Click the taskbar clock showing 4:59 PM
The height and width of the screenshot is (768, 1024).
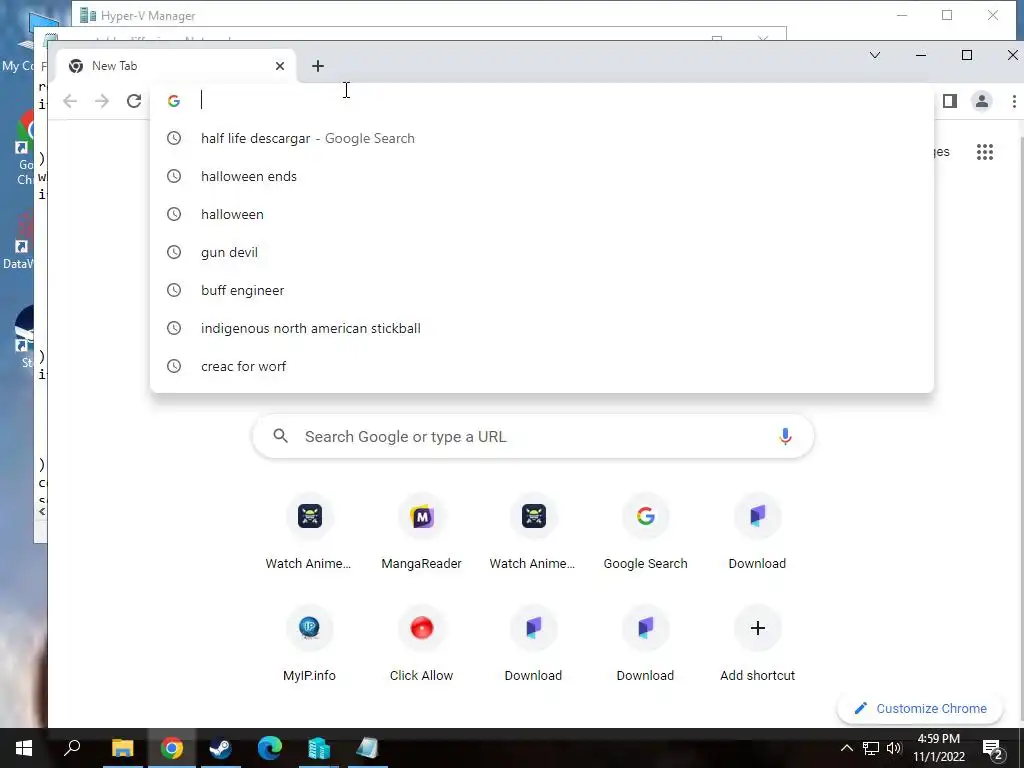tap(938, 748)
